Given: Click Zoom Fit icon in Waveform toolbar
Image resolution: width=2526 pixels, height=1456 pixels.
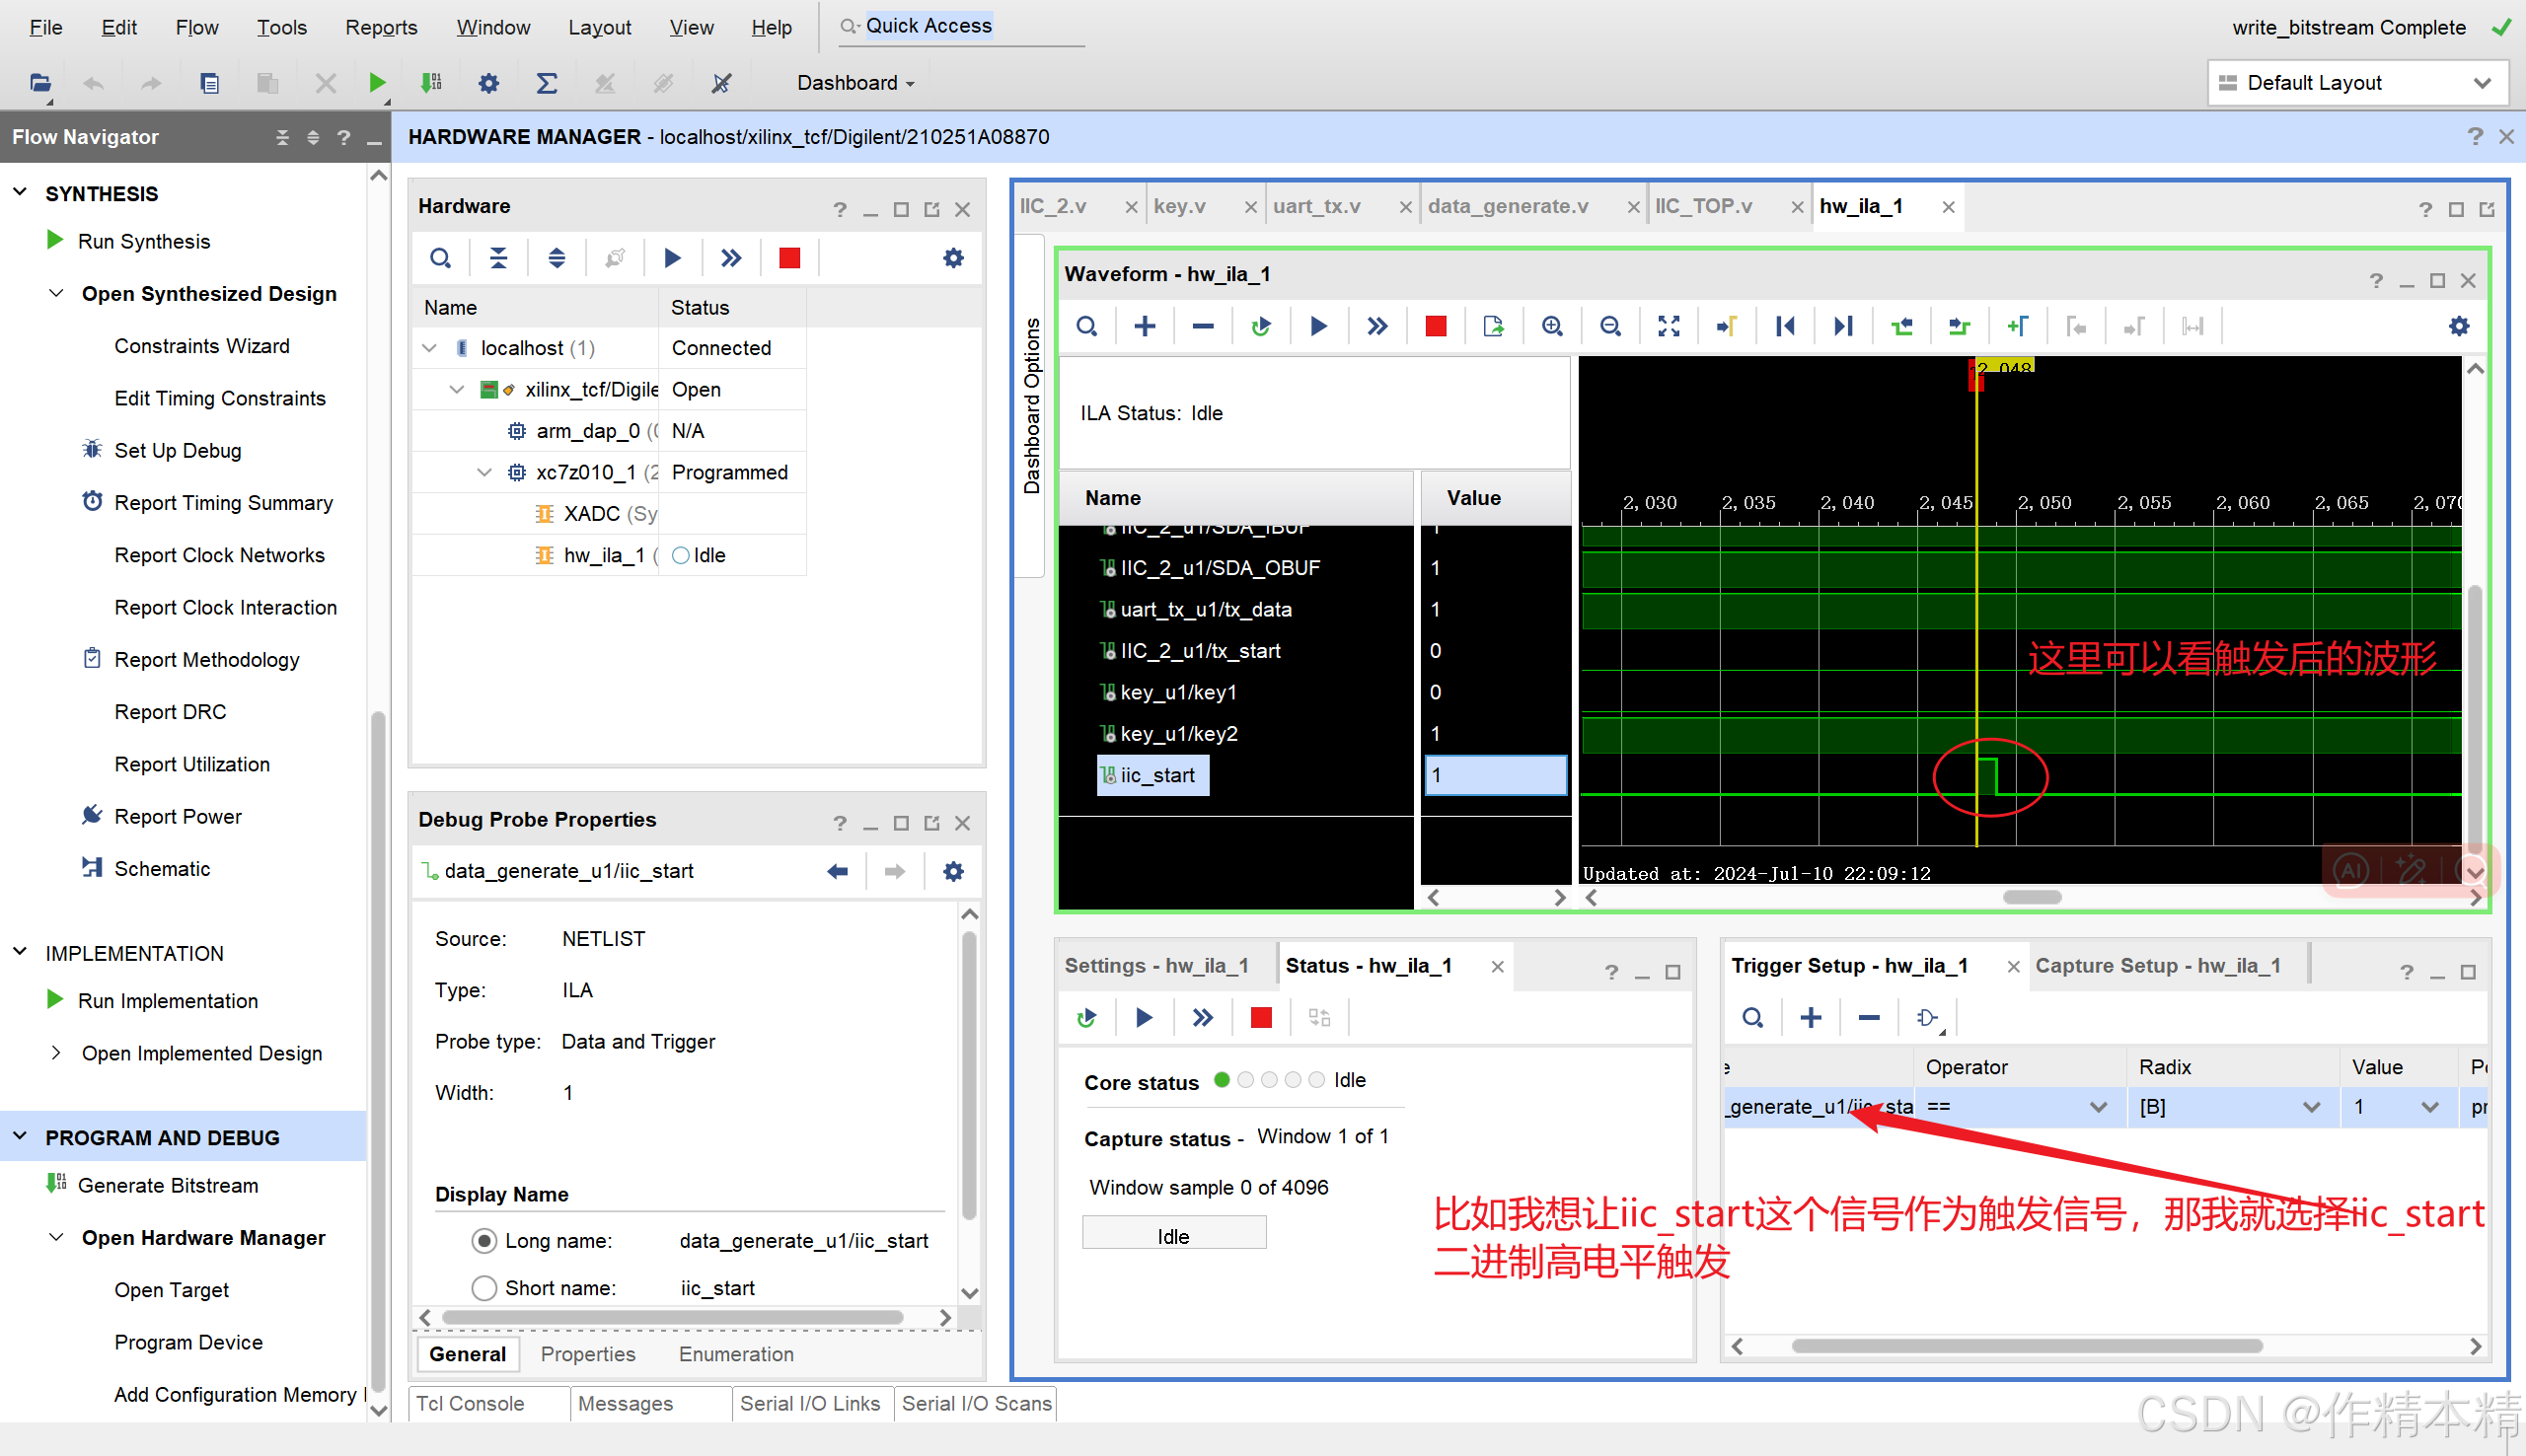Looking at the screenshot, I should tap(1668, 326).
